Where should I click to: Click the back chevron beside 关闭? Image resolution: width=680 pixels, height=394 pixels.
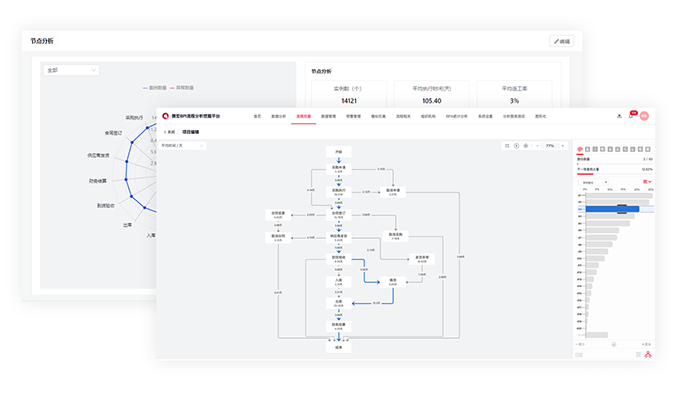tap(165, 132)
